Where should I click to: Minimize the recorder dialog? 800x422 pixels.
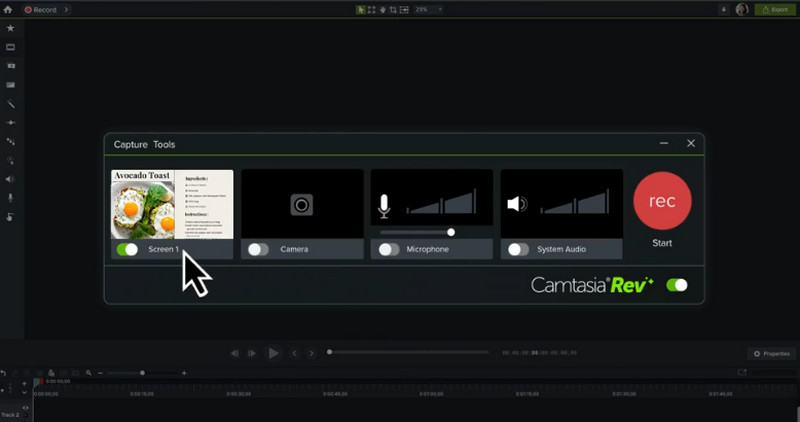(664, 143)
